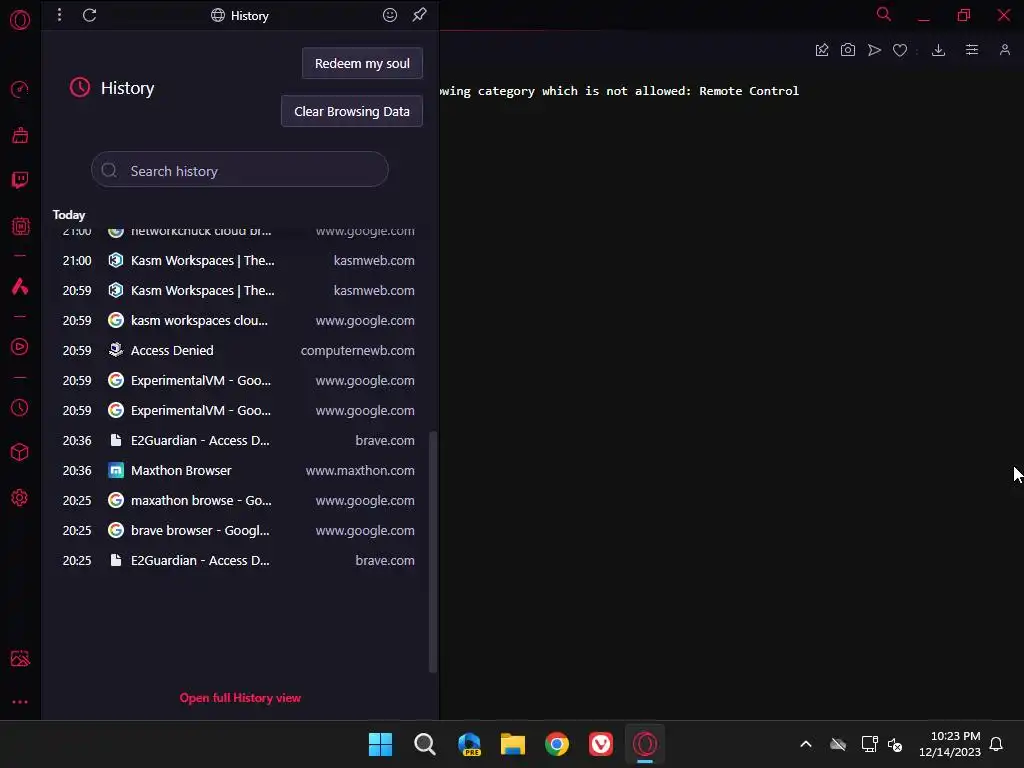Click Opera GX taskbar icon
The image size is (1024, 768).
coord(645,744)
